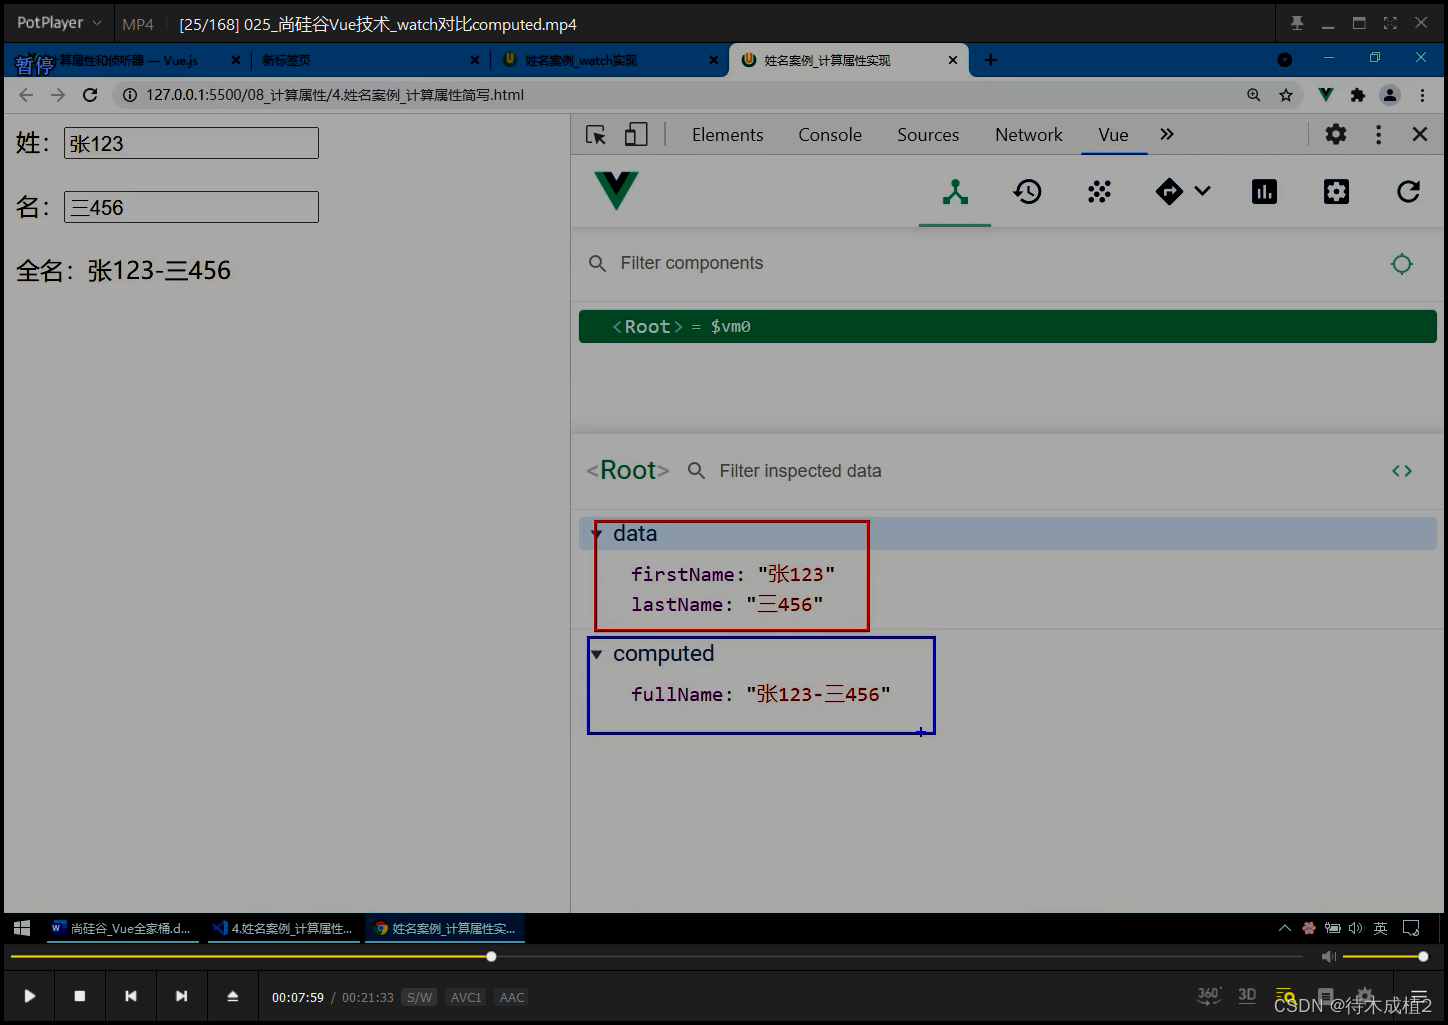Open the Vue components tree tab
The width and height of the screenshot is (1448, 1025).
click(x=955, y=192)
